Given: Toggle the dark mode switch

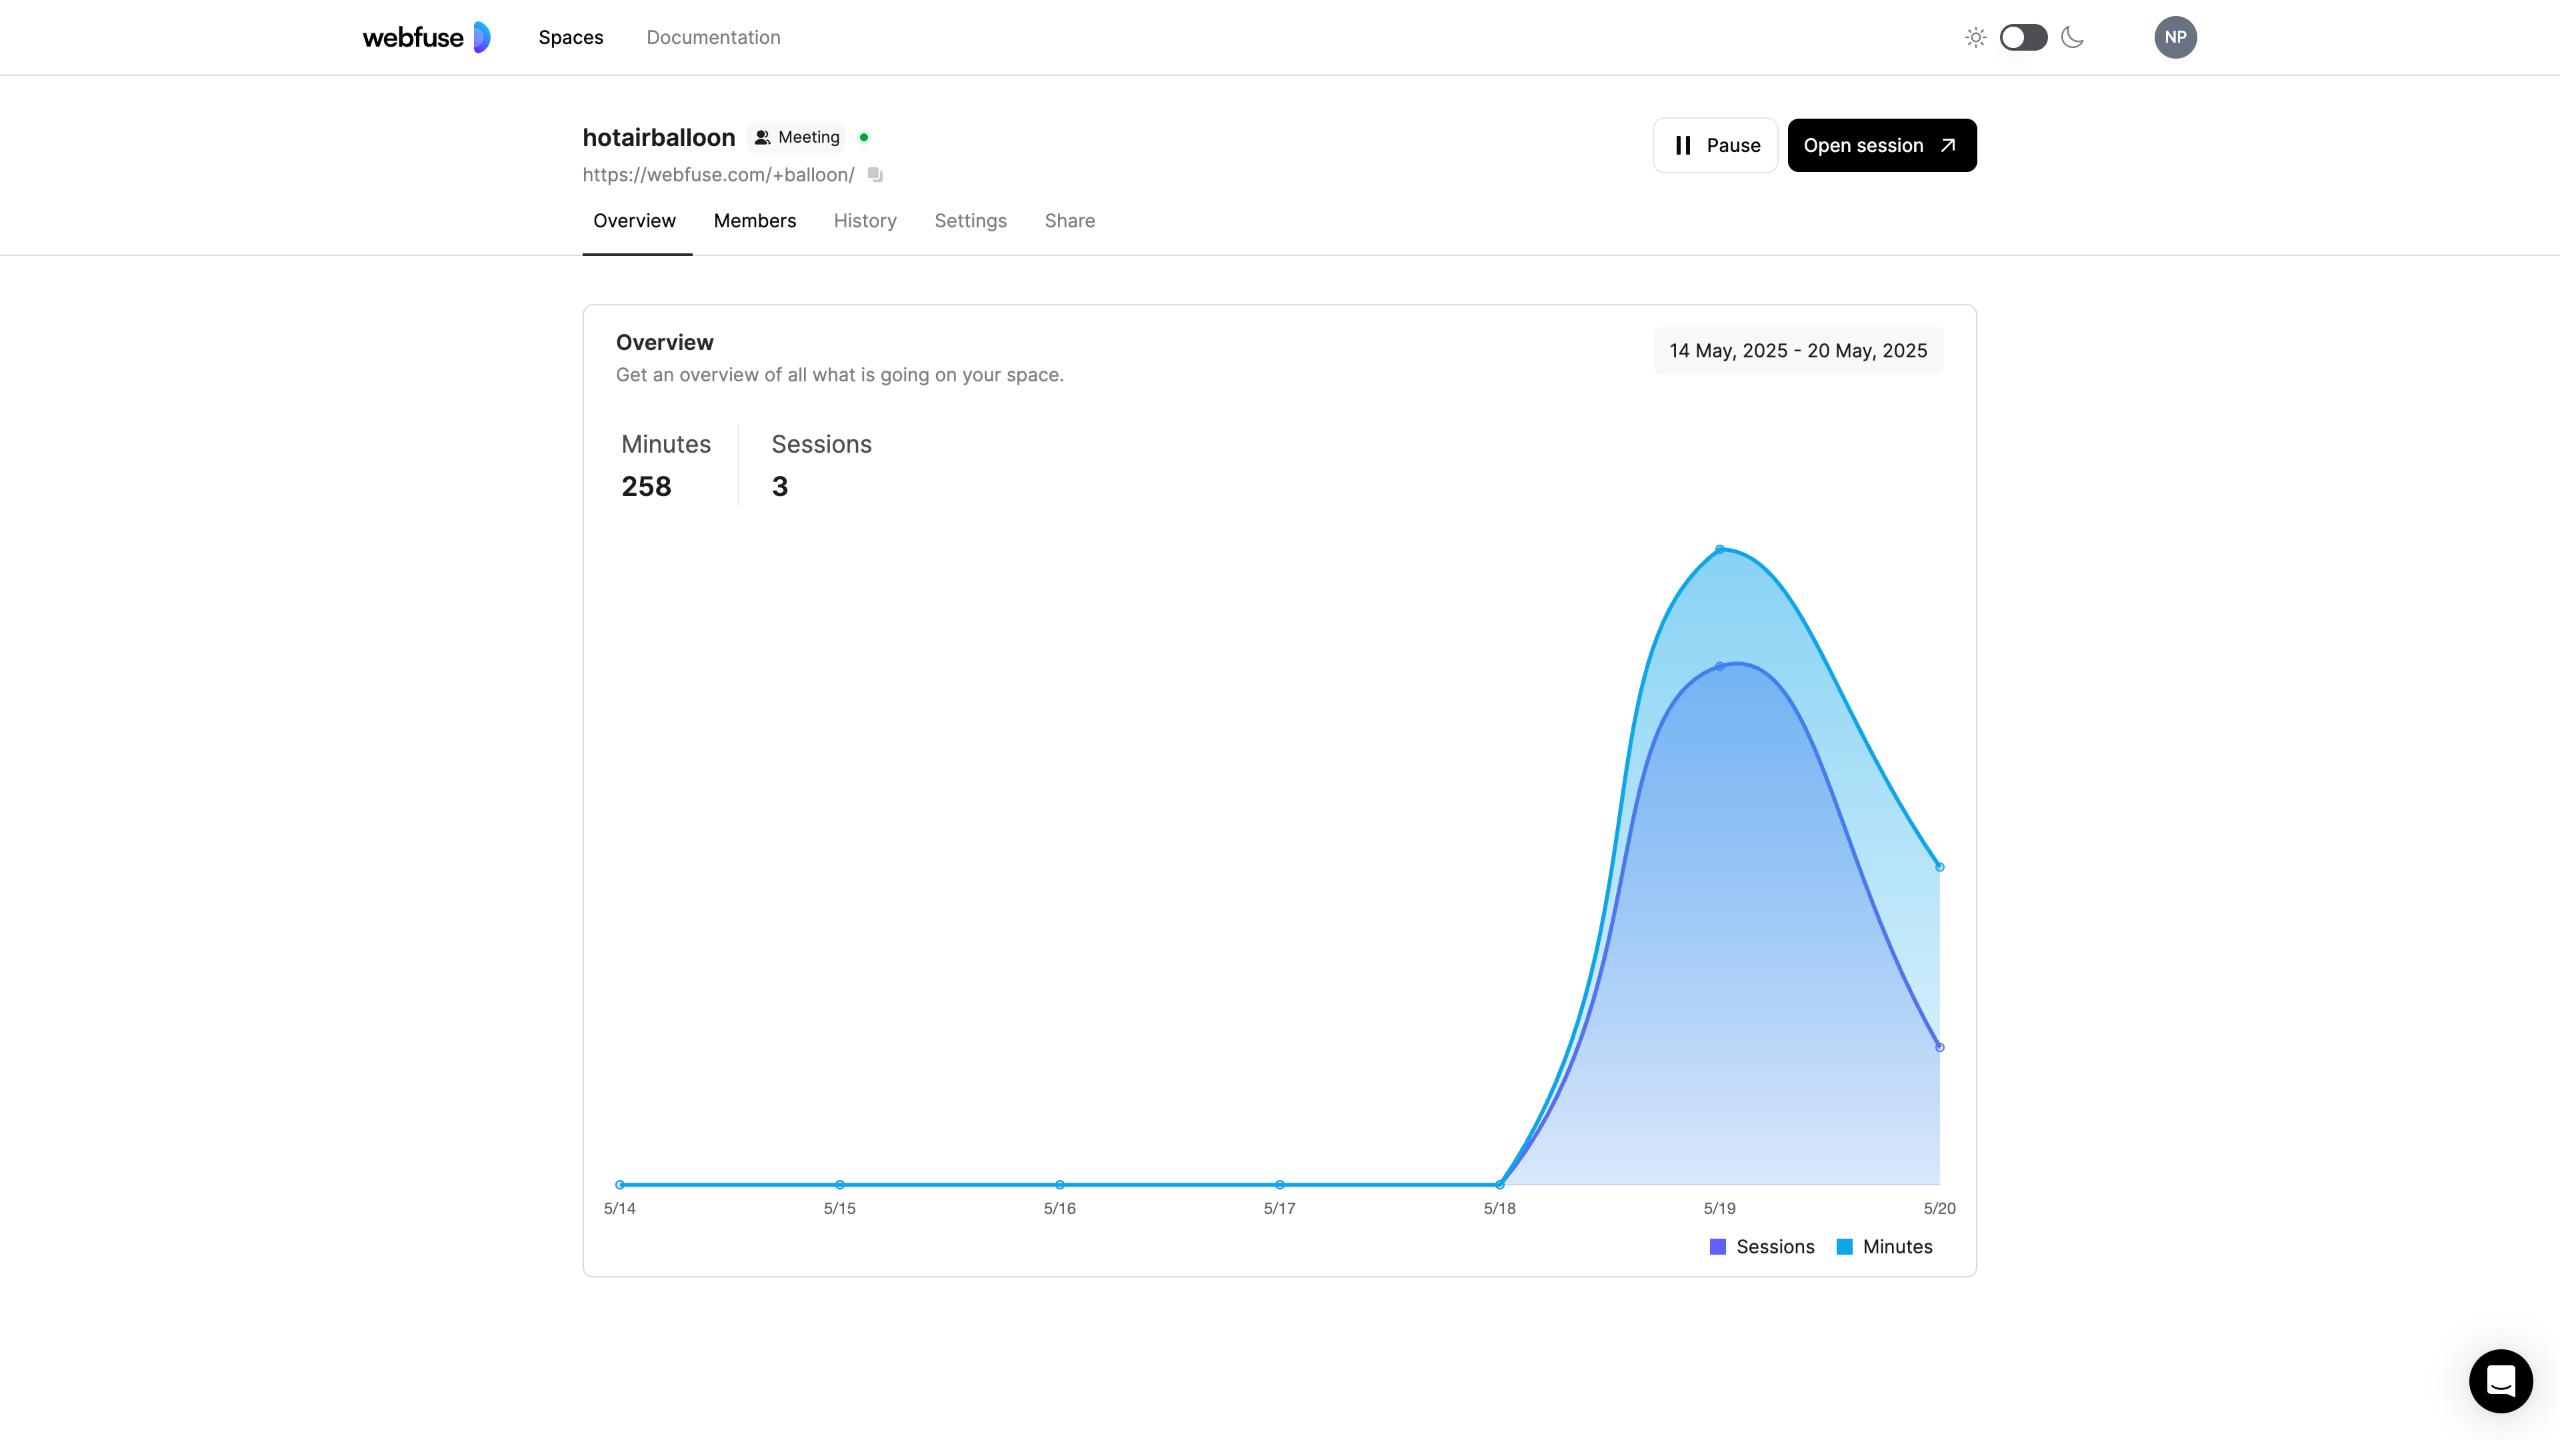Looking at the screenshot, I should tap(2023, 37).
